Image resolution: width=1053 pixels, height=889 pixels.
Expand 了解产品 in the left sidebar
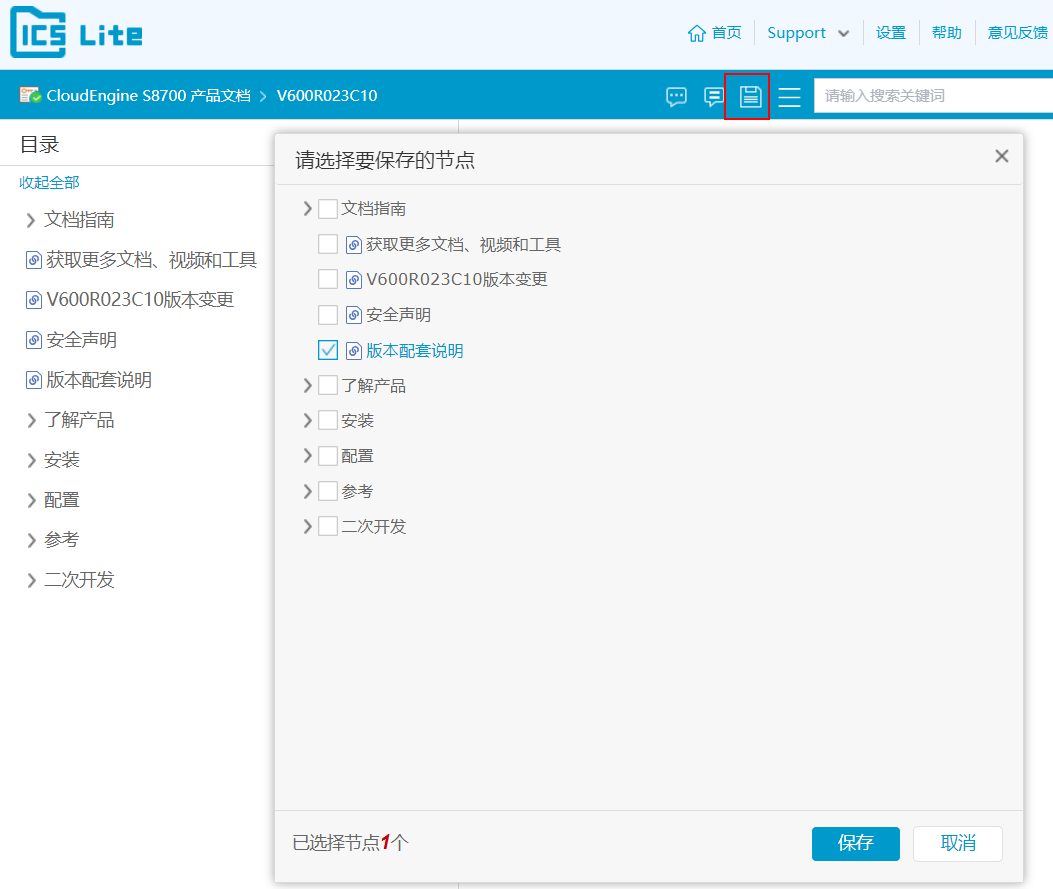point(31,420)
